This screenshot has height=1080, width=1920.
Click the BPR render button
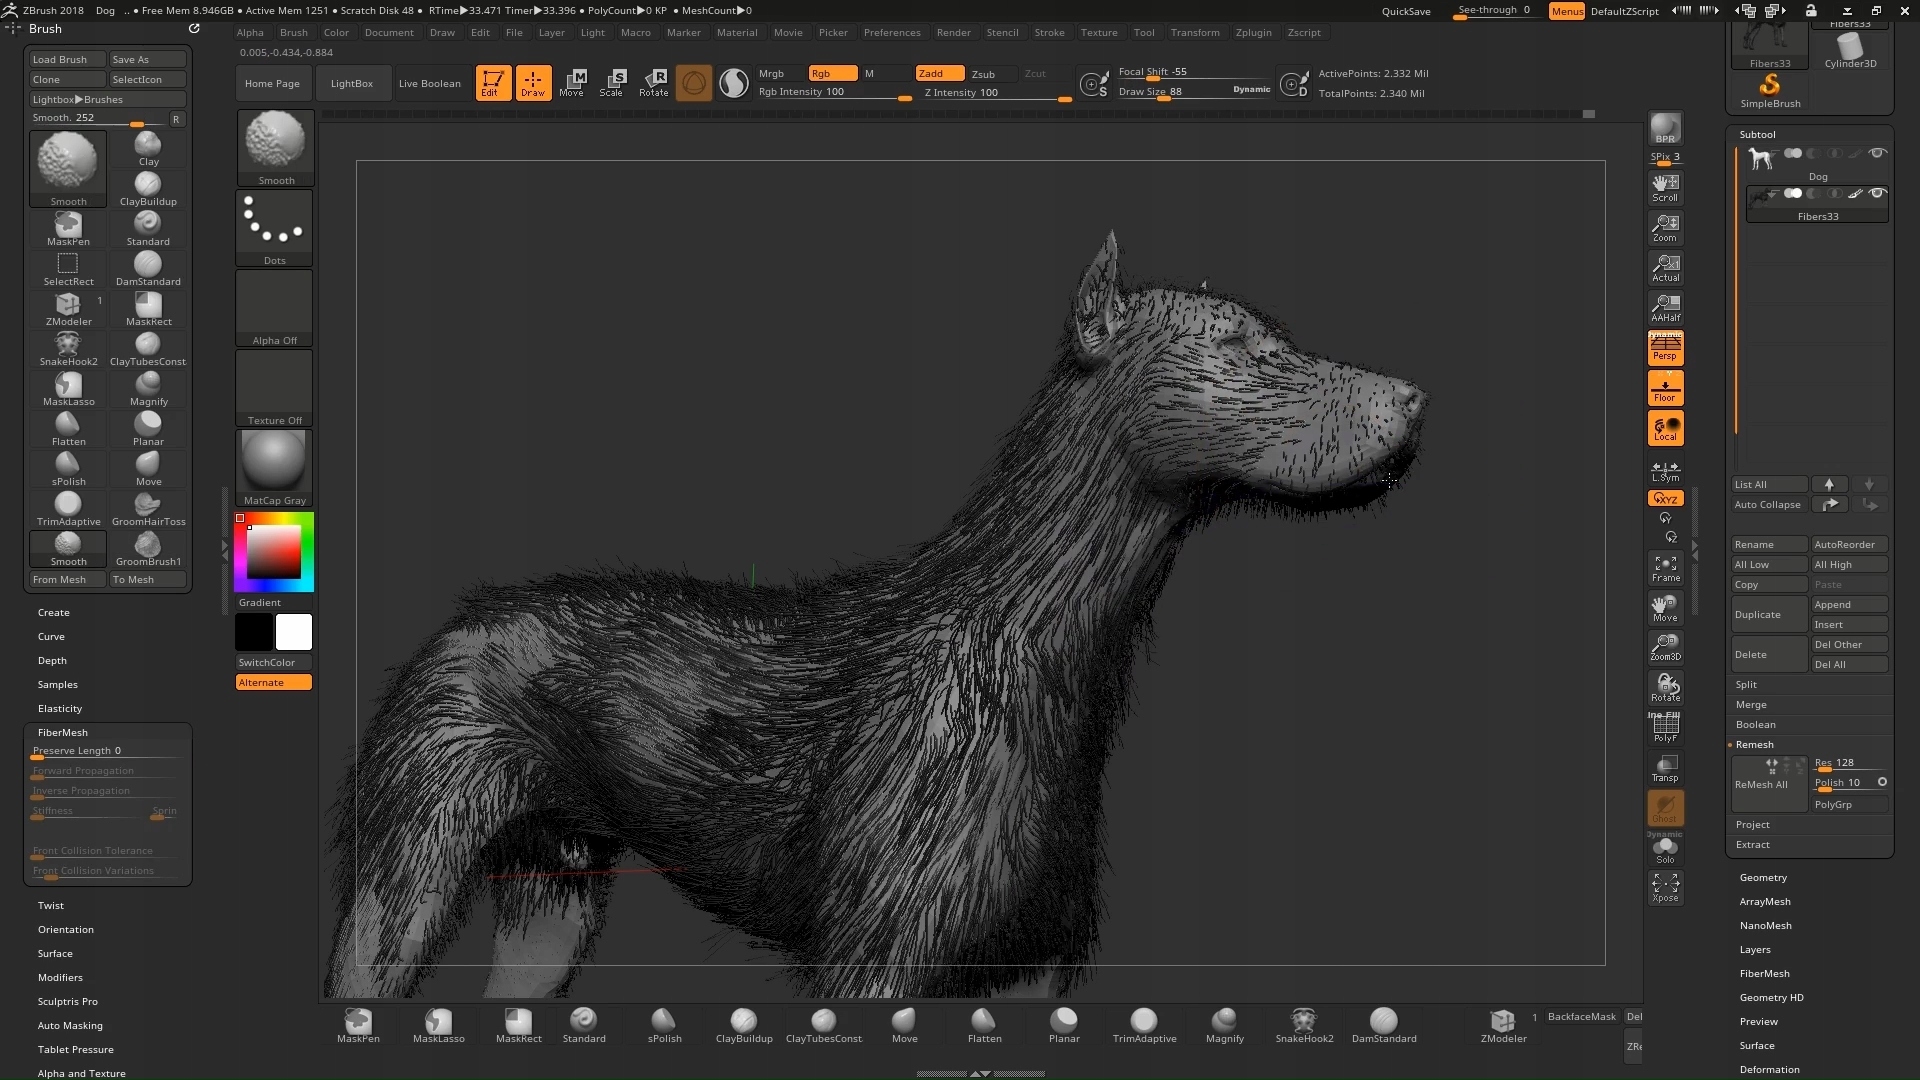coord(1665,128)
